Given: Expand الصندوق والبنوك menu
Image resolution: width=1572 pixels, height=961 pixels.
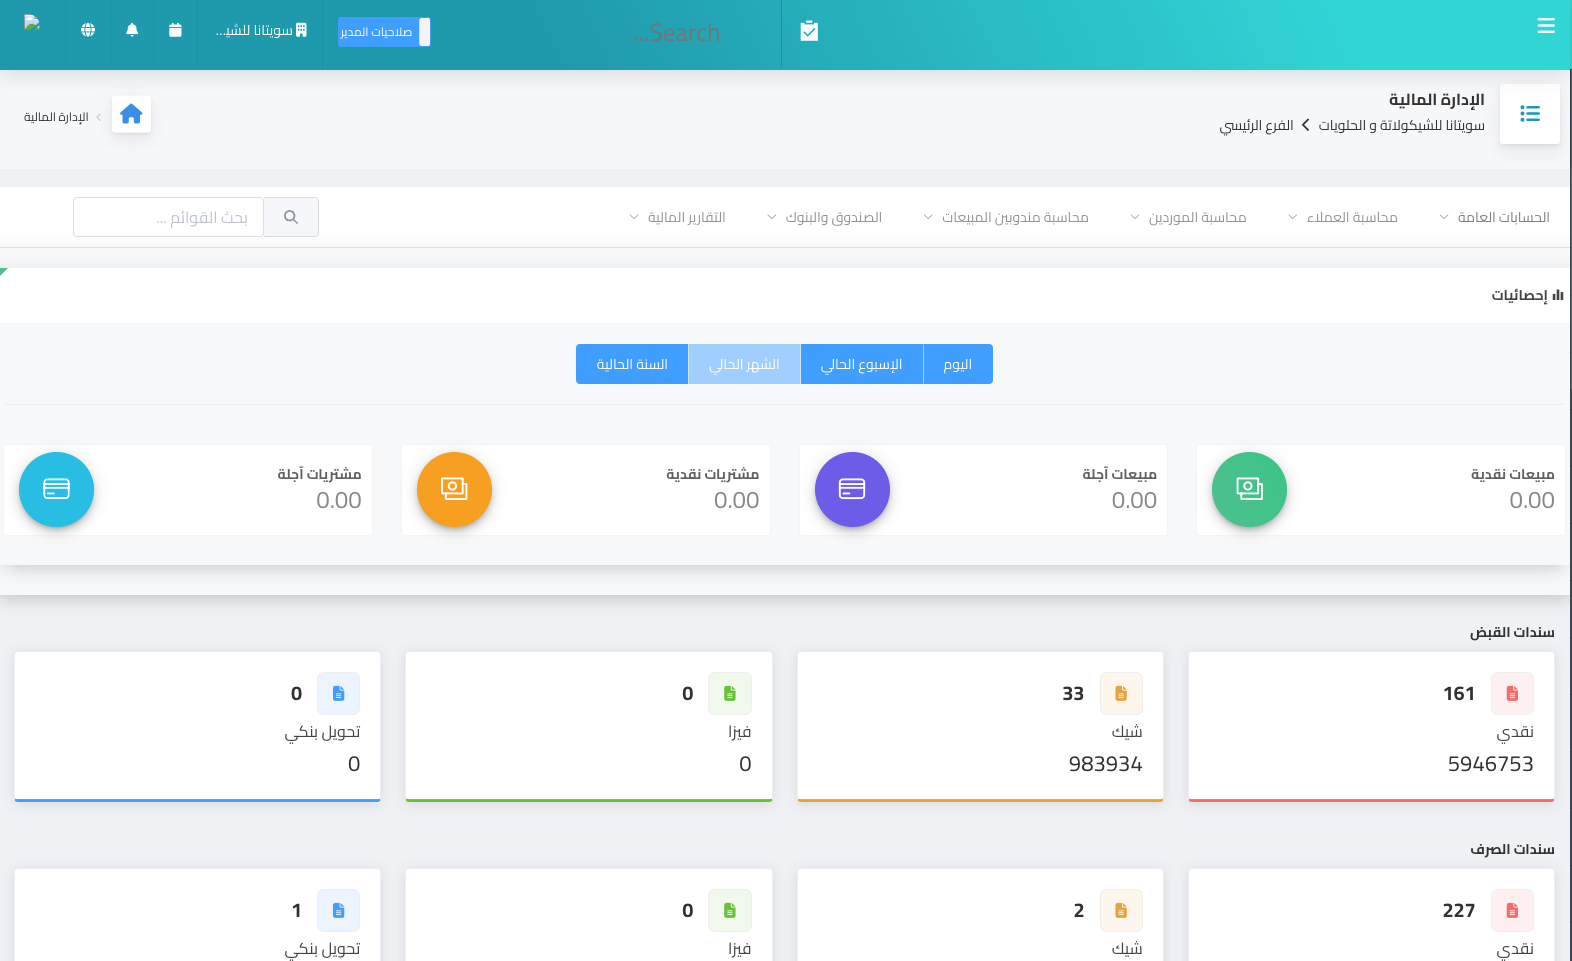Looking at the screenshot, I should pos(824,217).
